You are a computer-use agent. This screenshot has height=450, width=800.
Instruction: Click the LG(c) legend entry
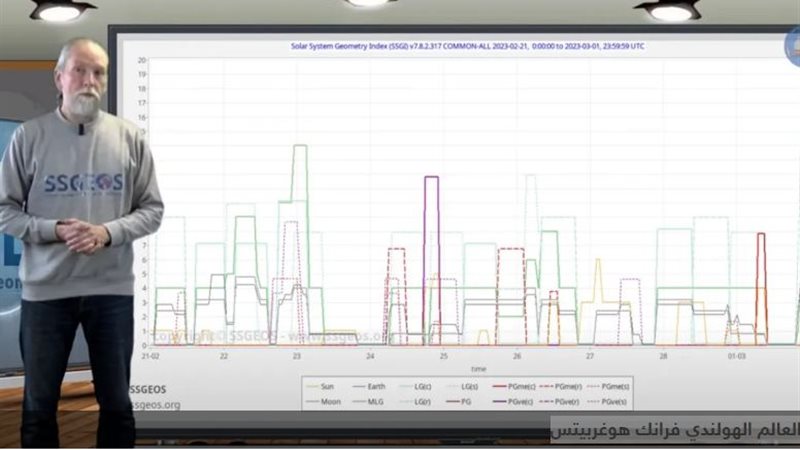point(415,387)
